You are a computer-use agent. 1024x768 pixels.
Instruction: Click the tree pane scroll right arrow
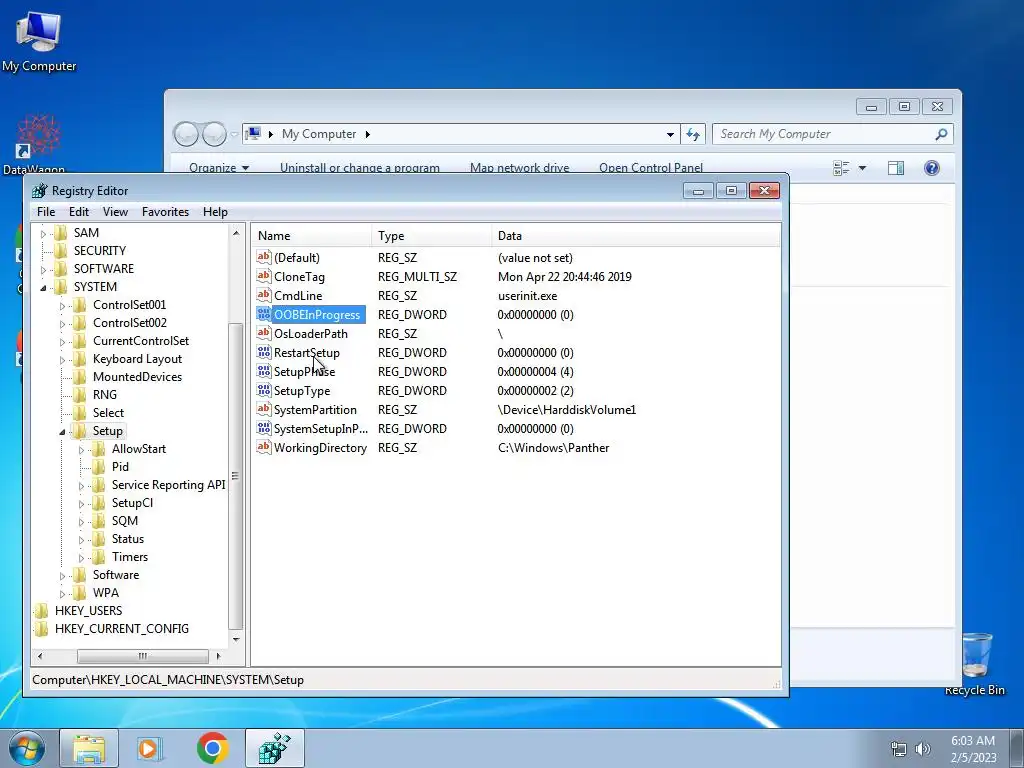(x=218, y=656)
